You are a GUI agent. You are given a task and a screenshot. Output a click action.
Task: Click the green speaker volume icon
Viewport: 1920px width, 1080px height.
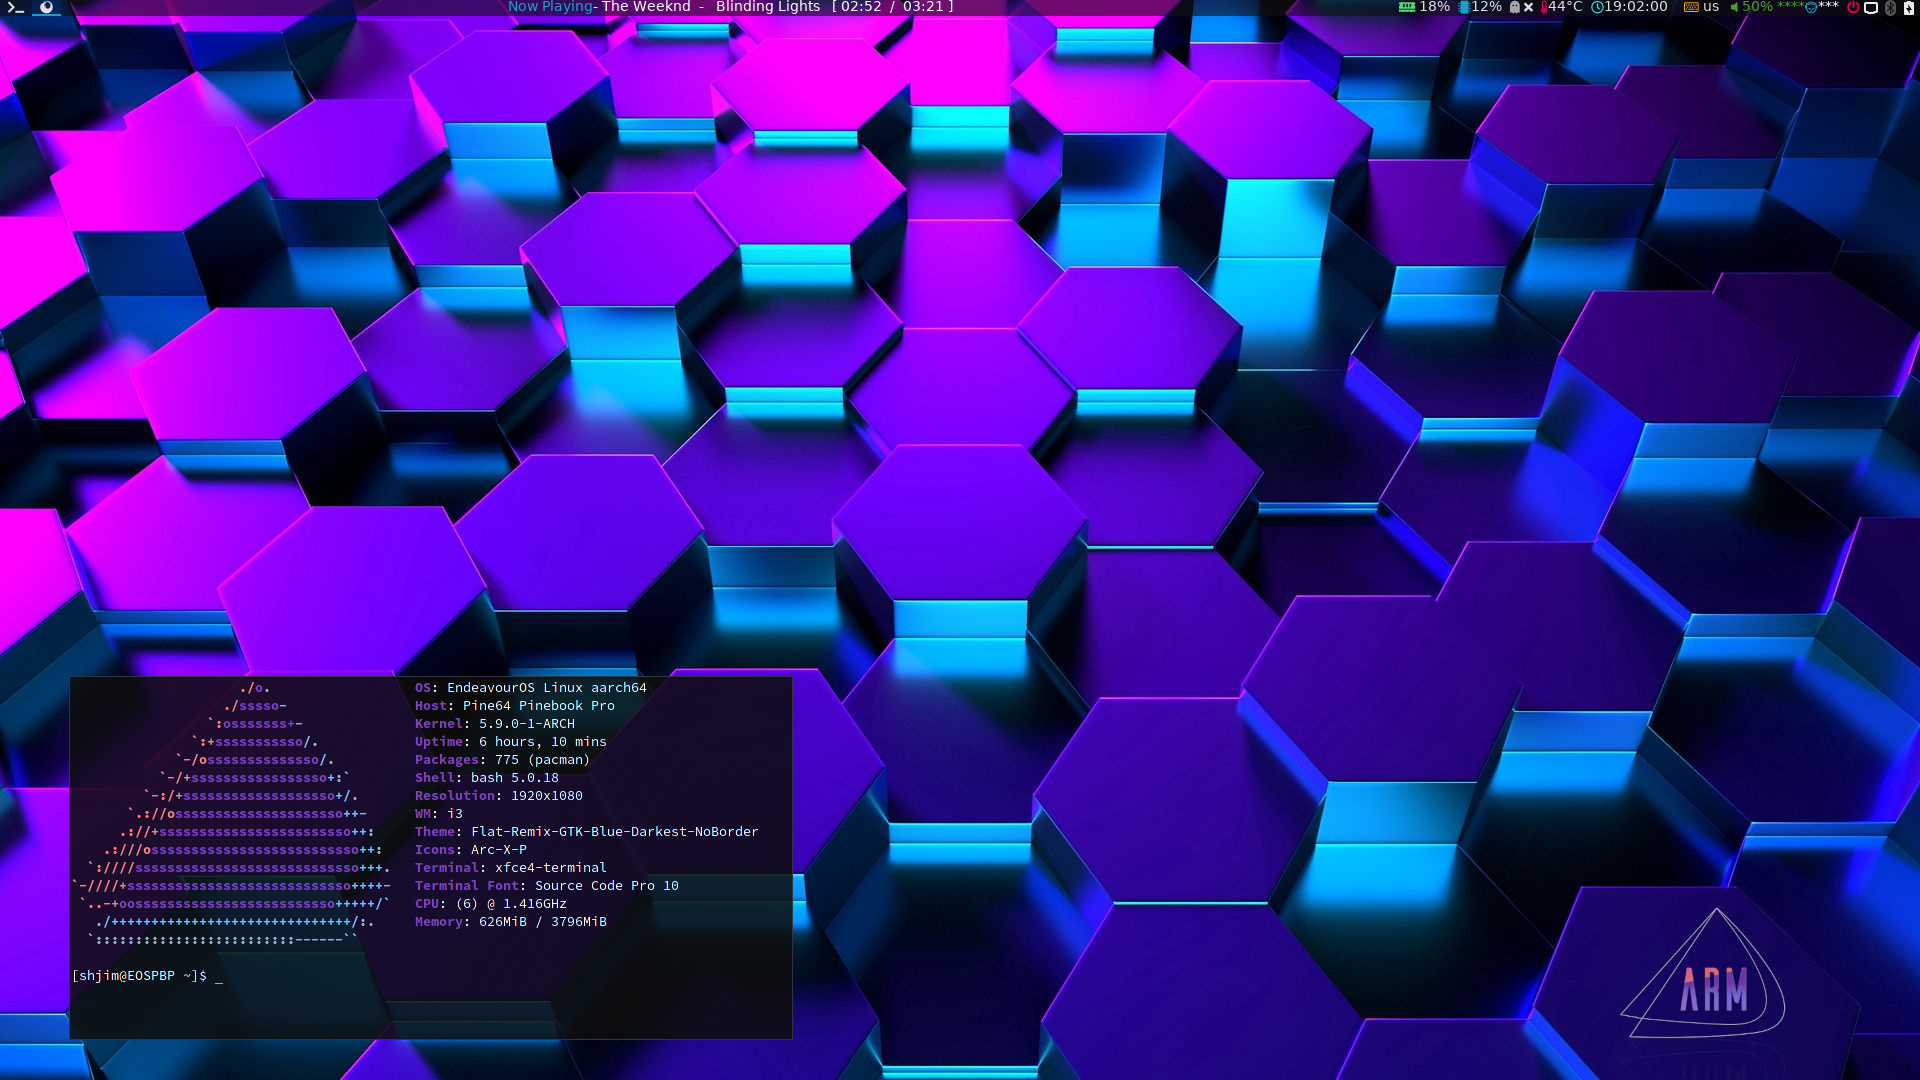[x=1734, y=7]
